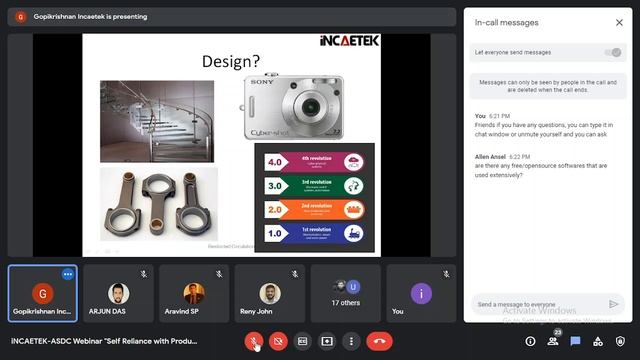This screenshot has width=640, height=360.
Task: Click muted mic icon on Reny John
Action: point(295,274)
